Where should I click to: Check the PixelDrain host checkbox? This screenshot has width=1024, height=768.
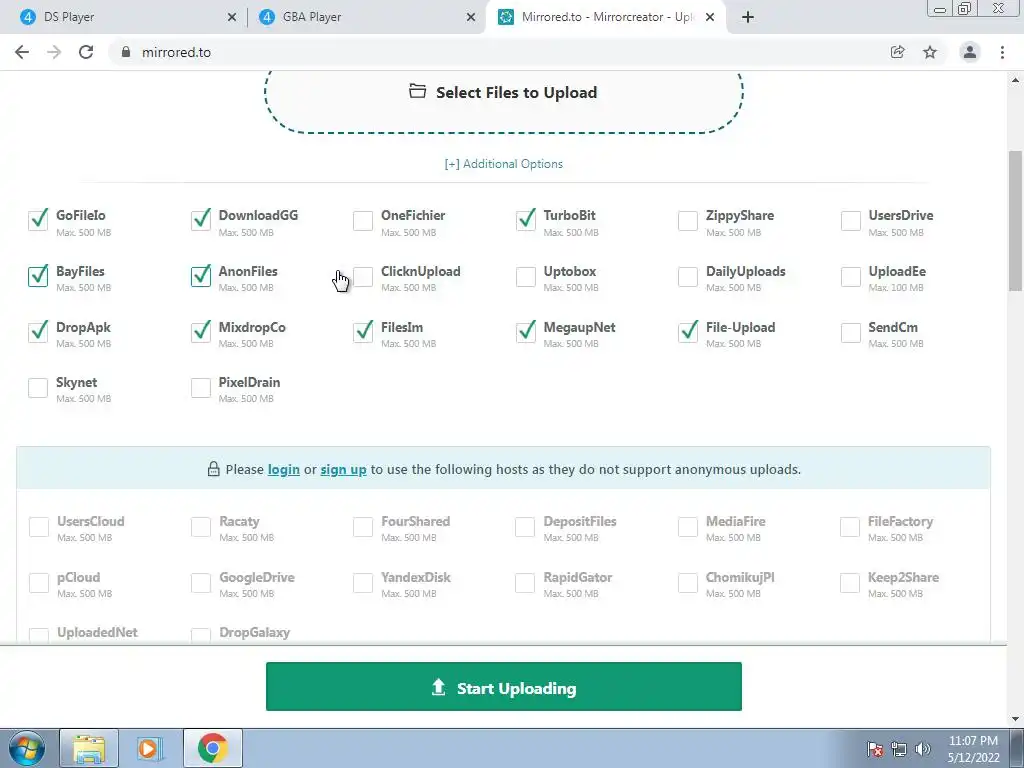(x=200, y=387)
